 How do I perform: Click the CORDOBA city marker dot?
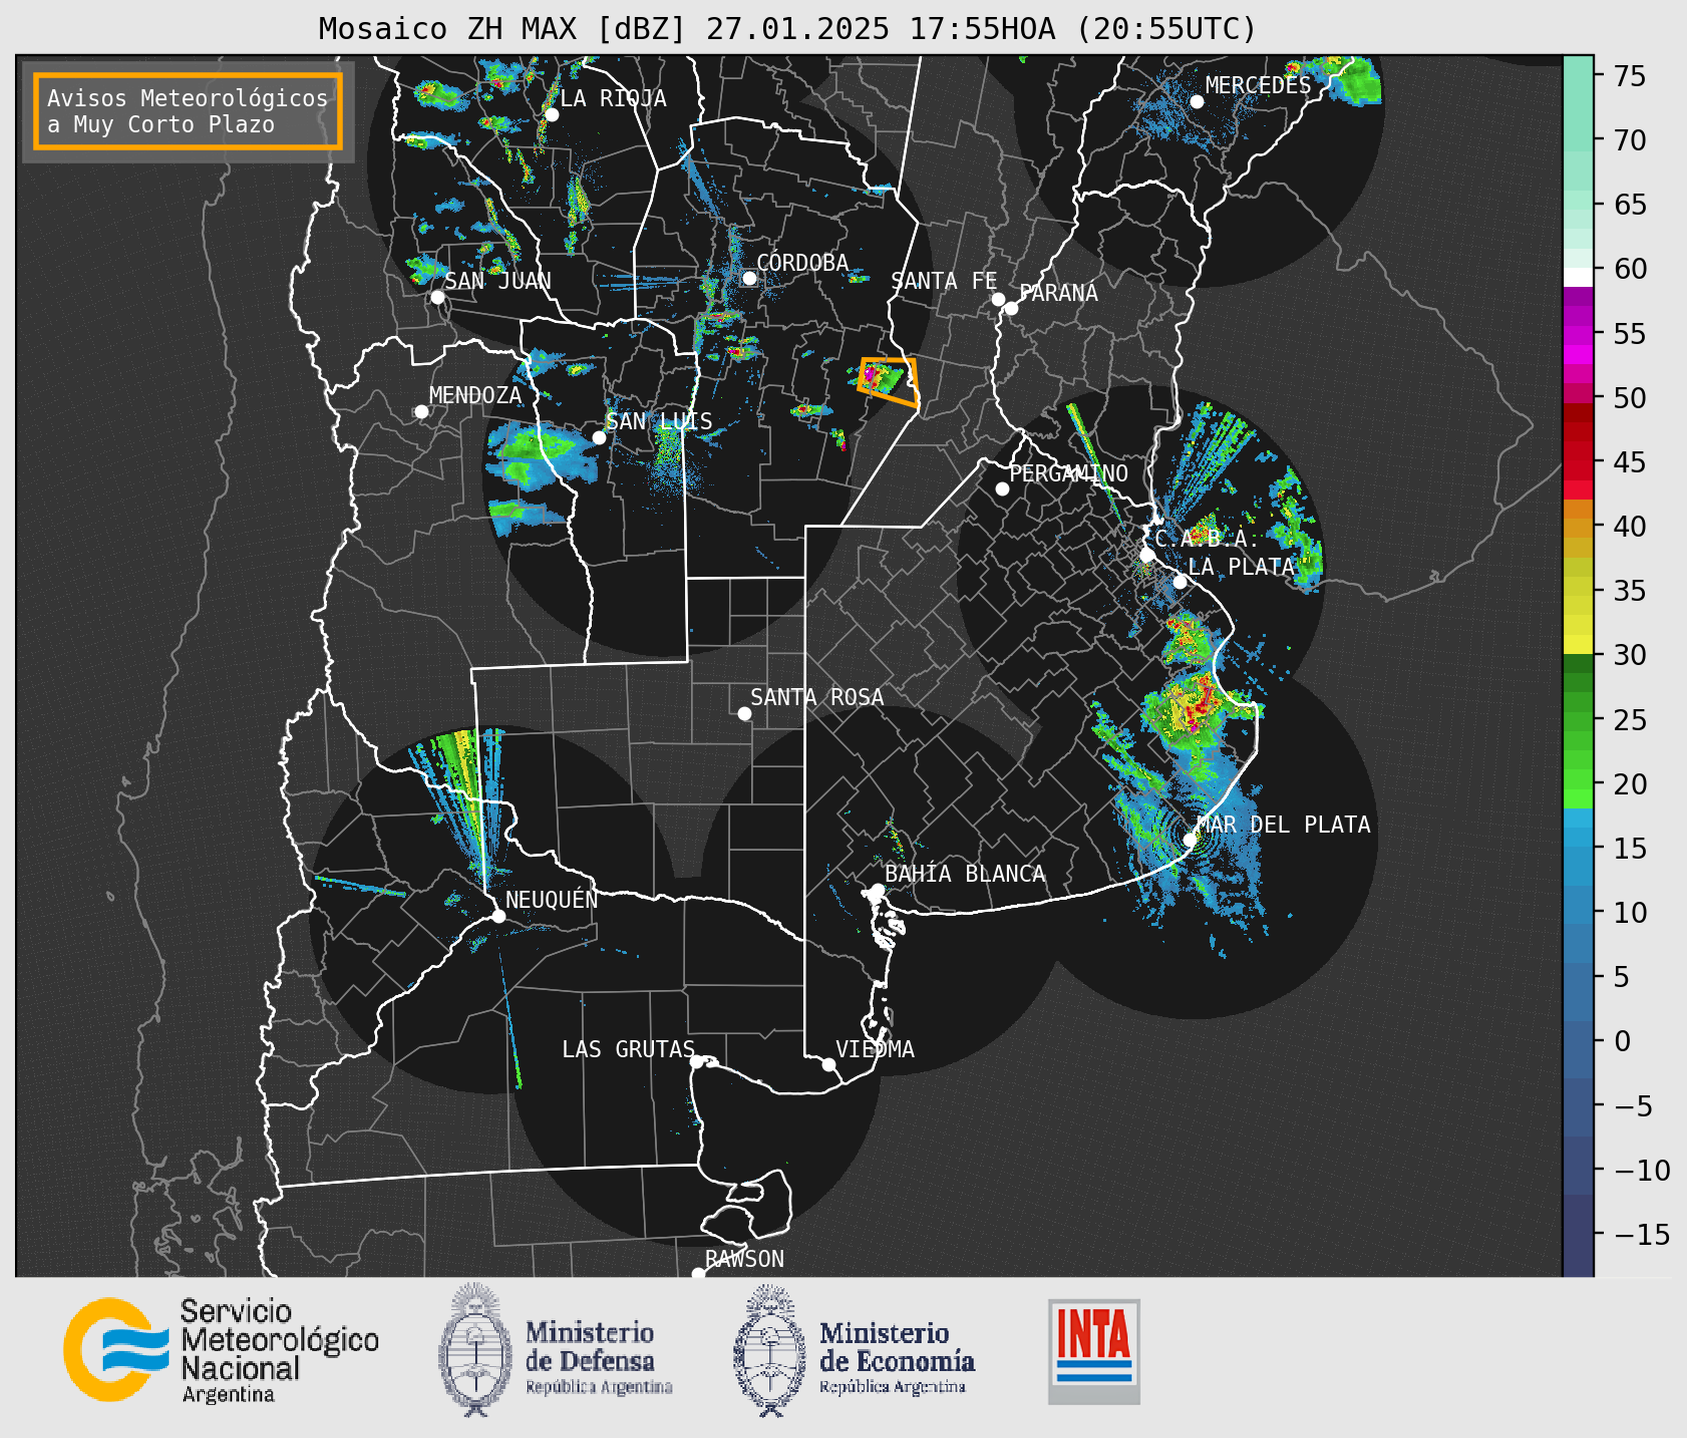point(750,278)
